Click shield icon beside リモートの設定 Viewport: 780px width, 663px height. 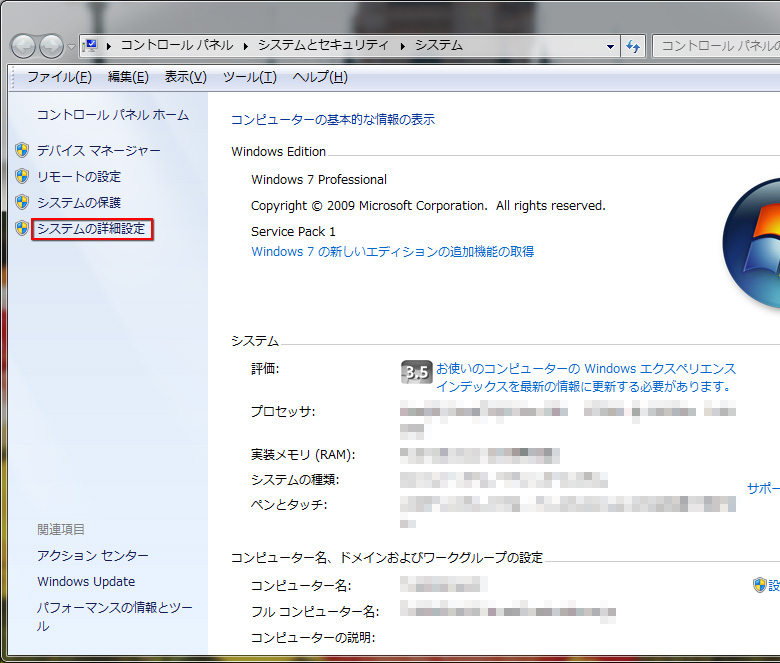[22, 176]
